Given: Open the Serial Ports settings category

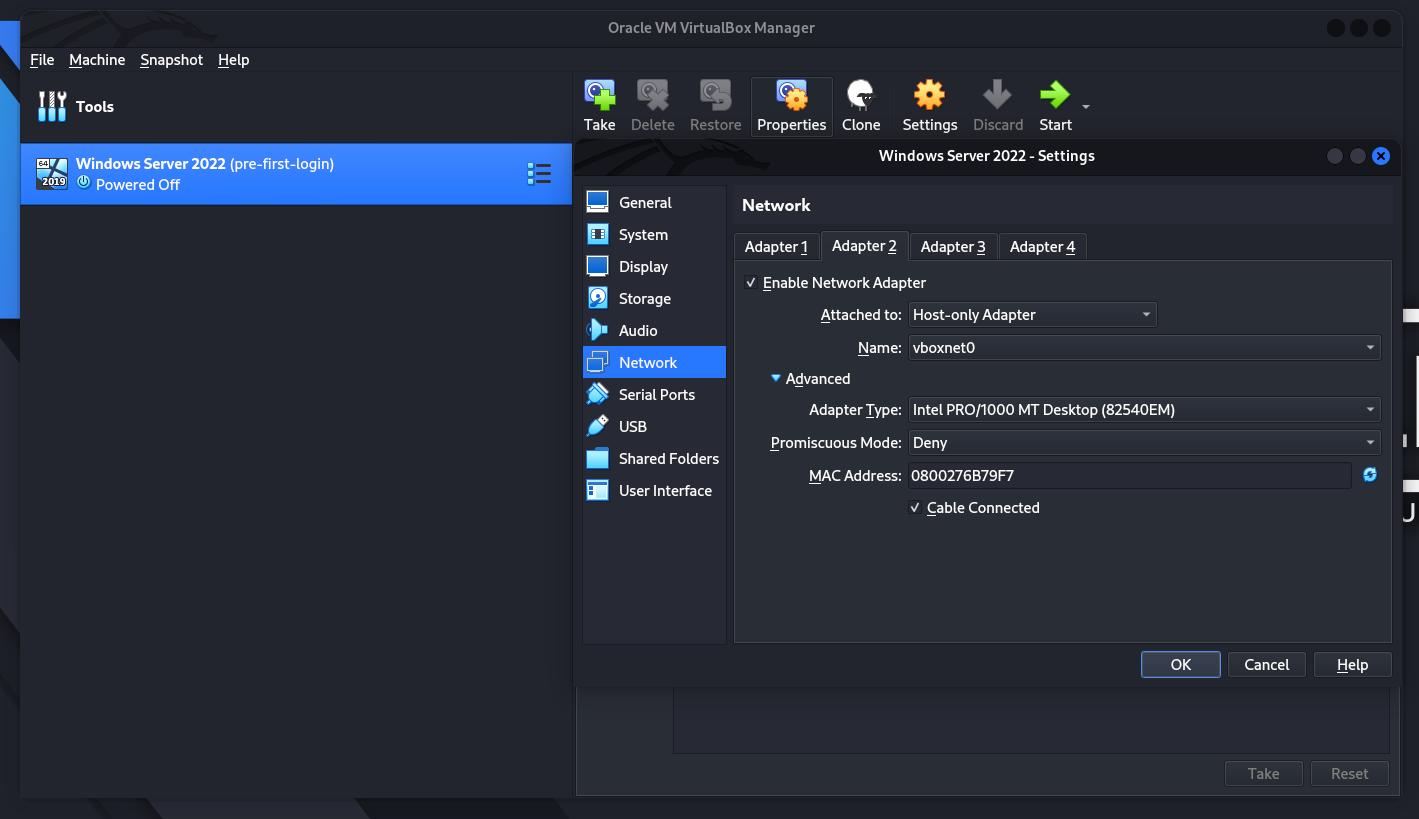Looking at the screenshot, I should click(654, 394).
